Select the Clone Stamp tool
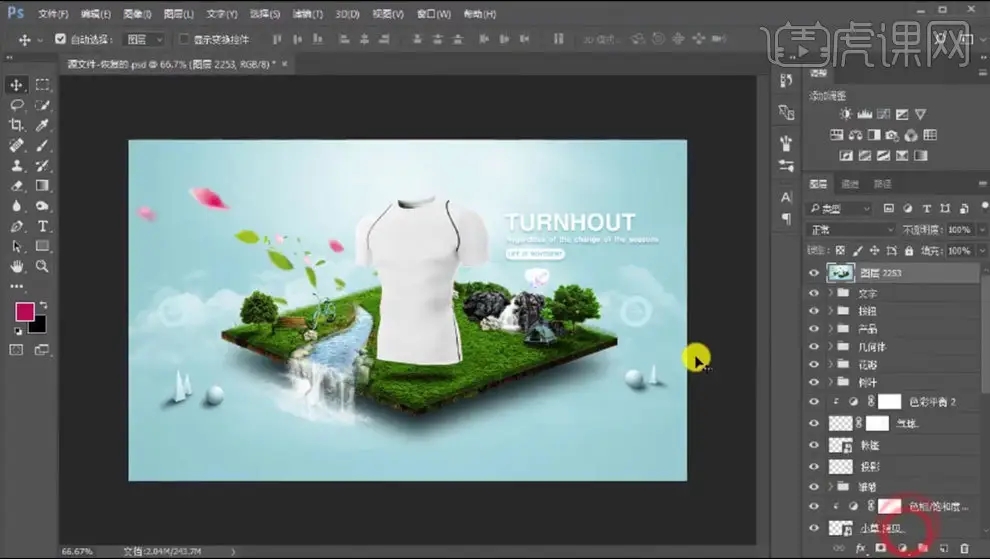Viewport: 990px width, 559px height. (16, 165)
